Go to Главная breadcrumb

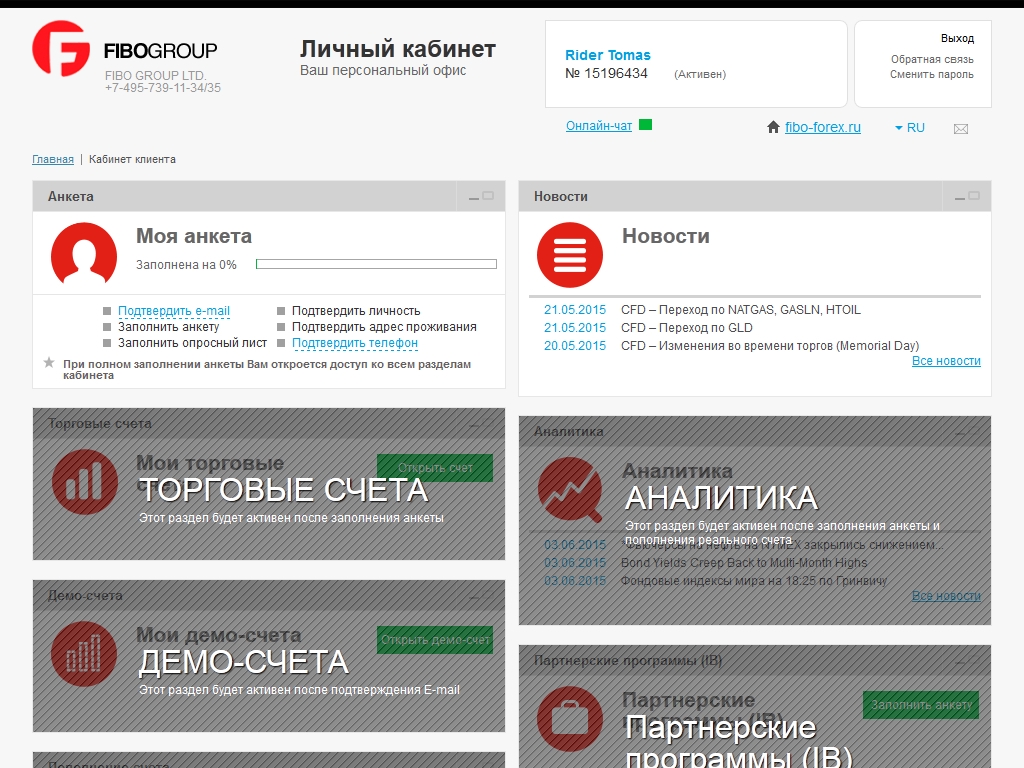point(53,159)
